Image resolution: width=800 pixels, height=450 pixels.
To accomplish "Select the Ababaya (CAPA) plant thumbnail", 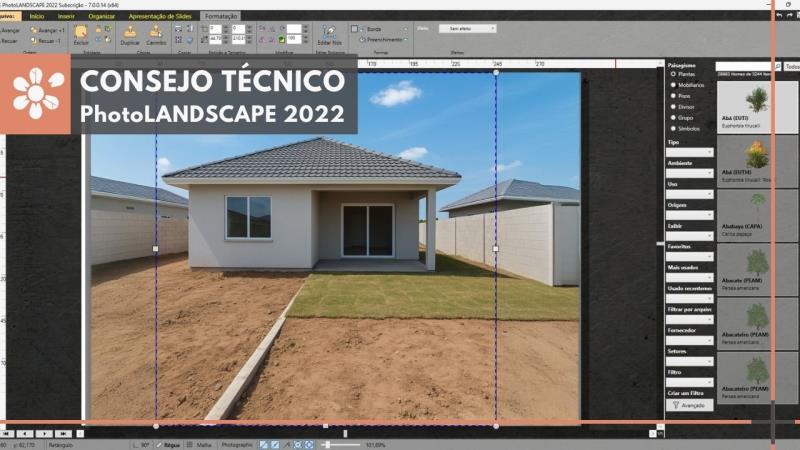I will click(x=757, y=215).
